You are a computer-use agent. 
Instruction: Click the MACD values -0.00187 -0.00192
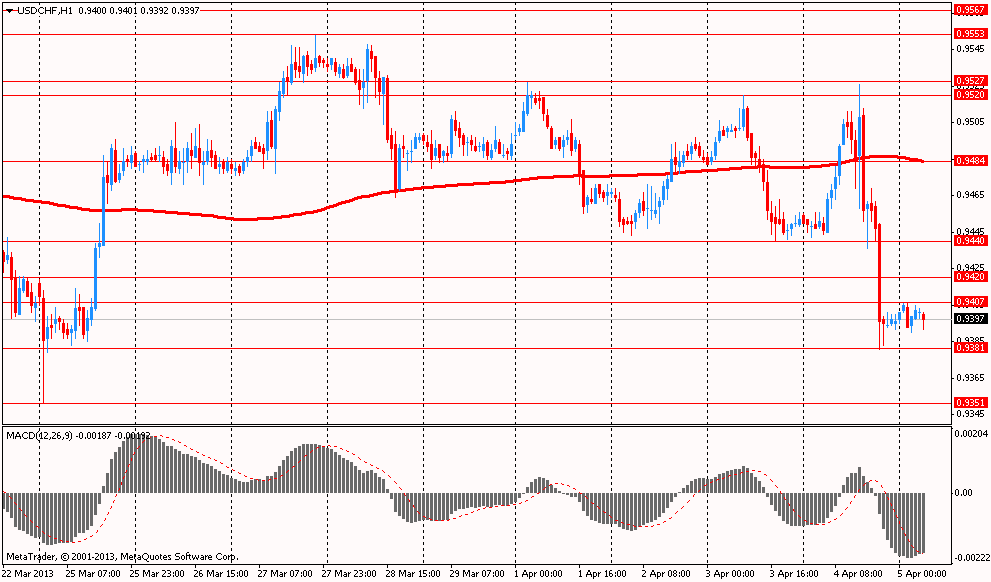tap(114, 435)
